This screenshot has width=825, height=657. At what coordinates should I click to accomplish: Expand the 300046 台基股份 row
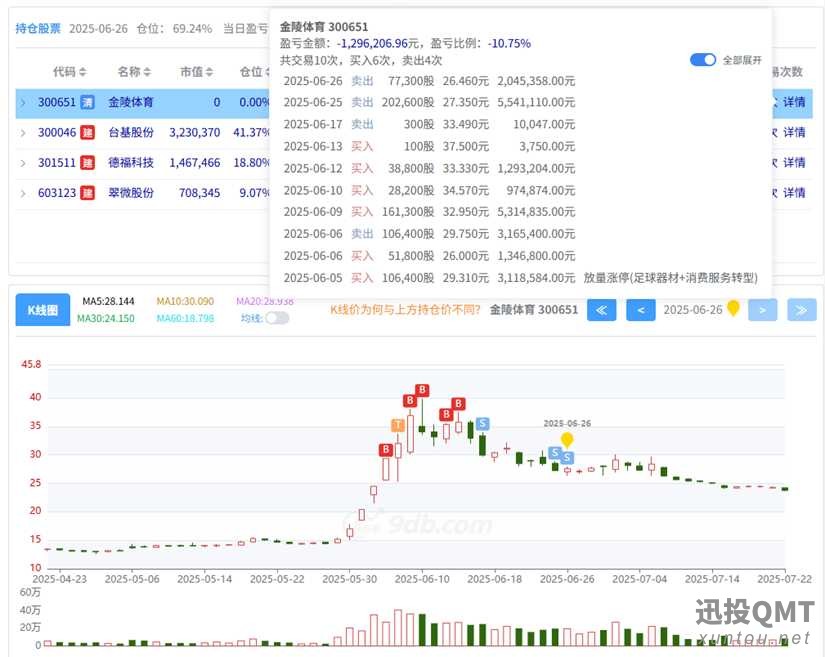coord(23,133)
